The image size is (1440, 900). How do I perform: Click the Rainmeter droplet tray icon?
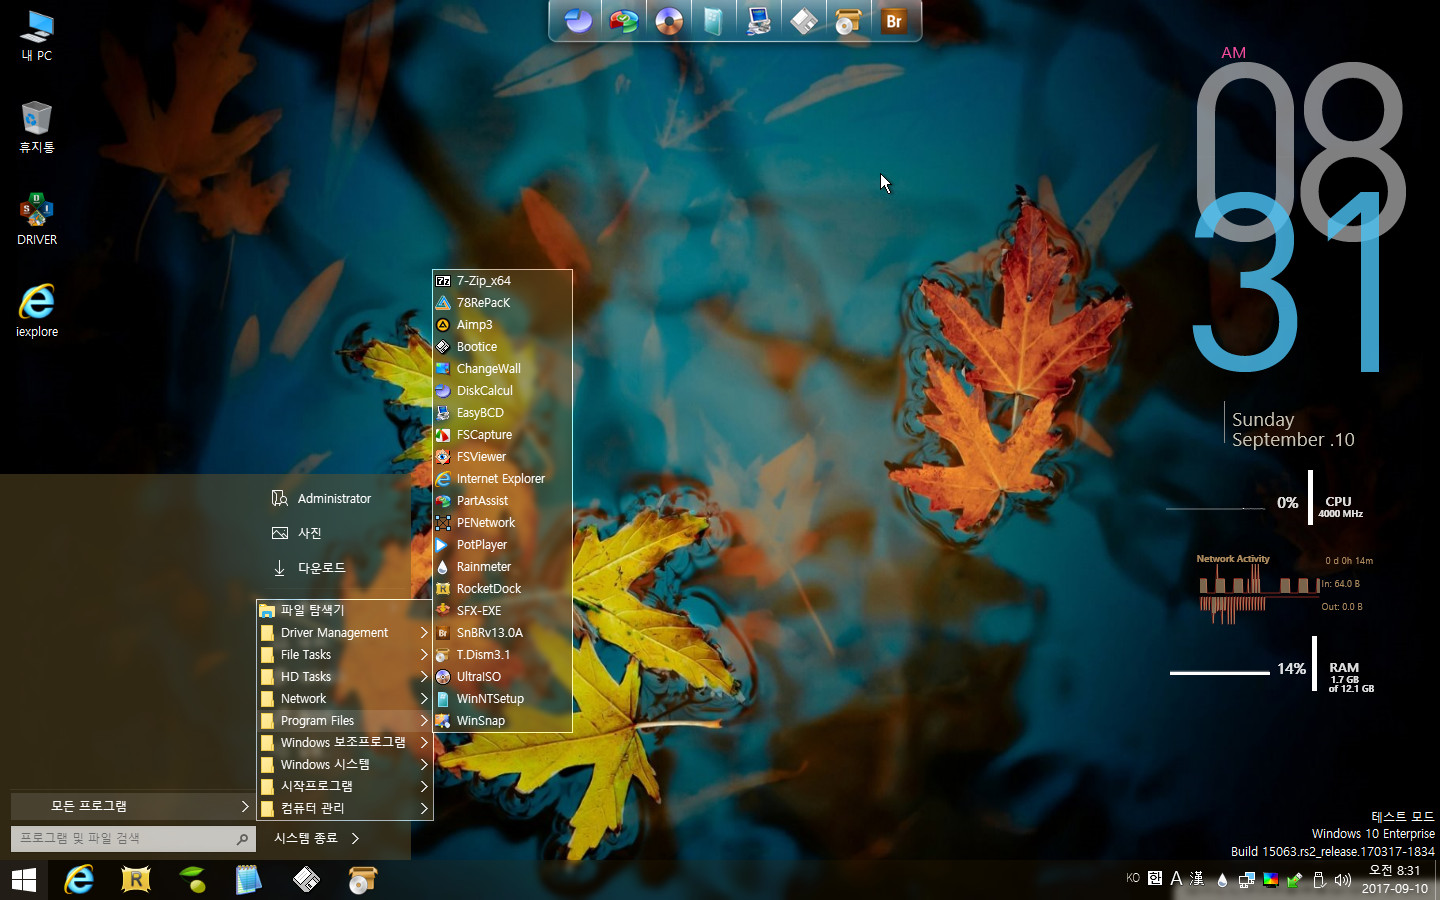1222,880
